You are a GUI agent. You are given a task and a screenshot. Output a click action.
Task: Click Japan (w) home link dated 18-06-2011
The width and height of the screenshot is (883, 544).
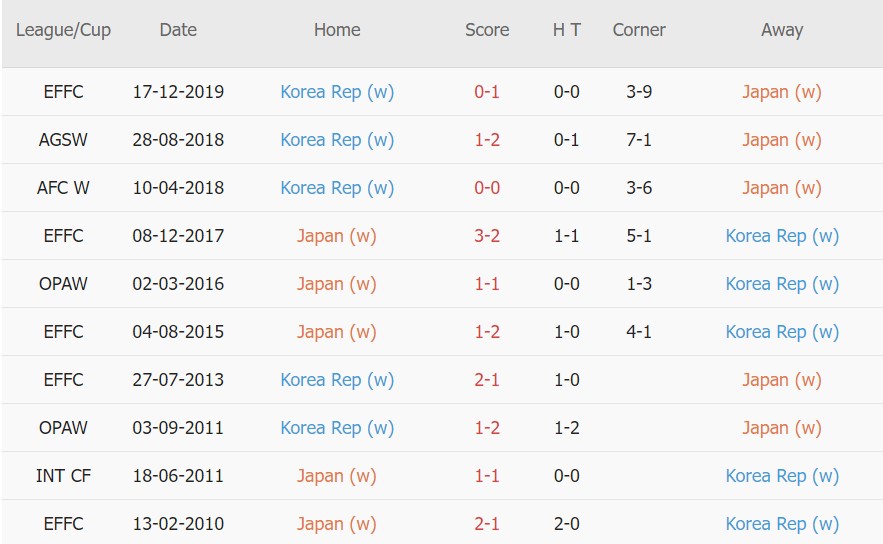[x=337, y=476]
